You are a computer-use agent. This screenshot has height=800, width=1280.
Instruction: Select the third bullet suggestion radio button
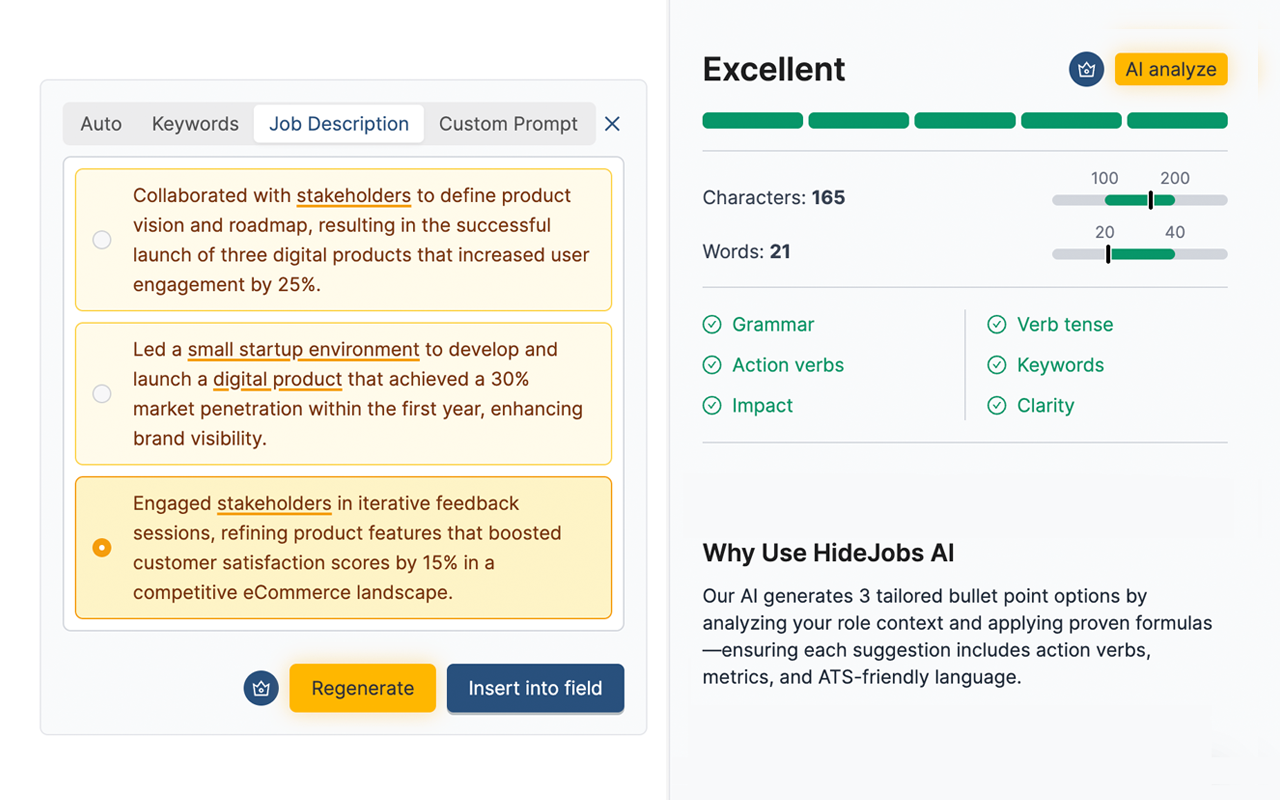pos(101,548)
